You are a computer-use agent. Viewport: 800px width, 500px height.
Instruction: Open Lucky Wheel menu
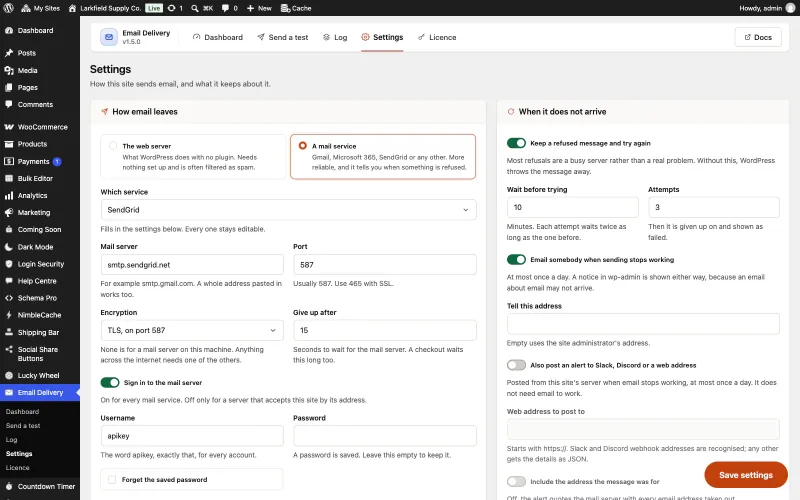click(40, 376)
